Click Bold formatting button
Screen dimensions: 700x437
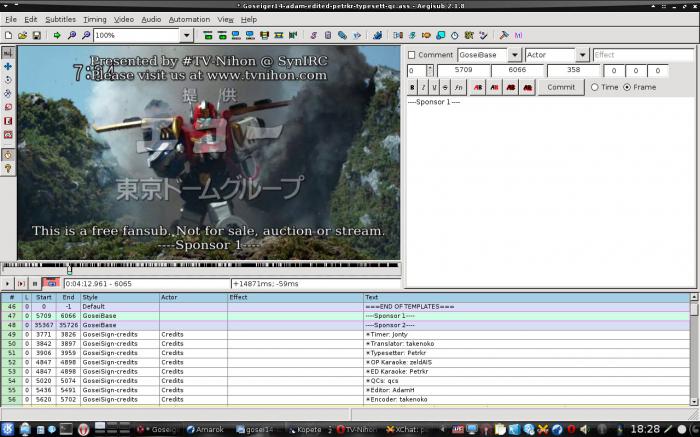[x=412, y=87]
